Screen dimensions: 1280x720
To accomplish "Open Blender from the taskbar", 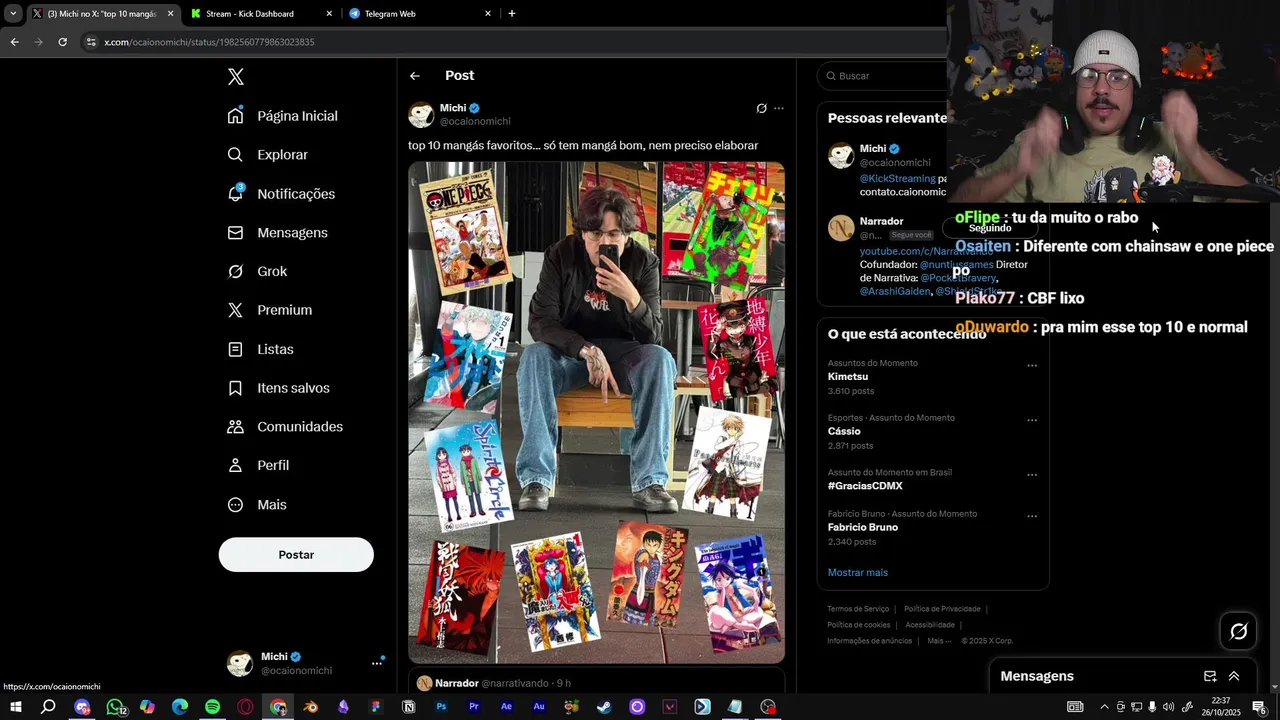I will tap(310, 707).
